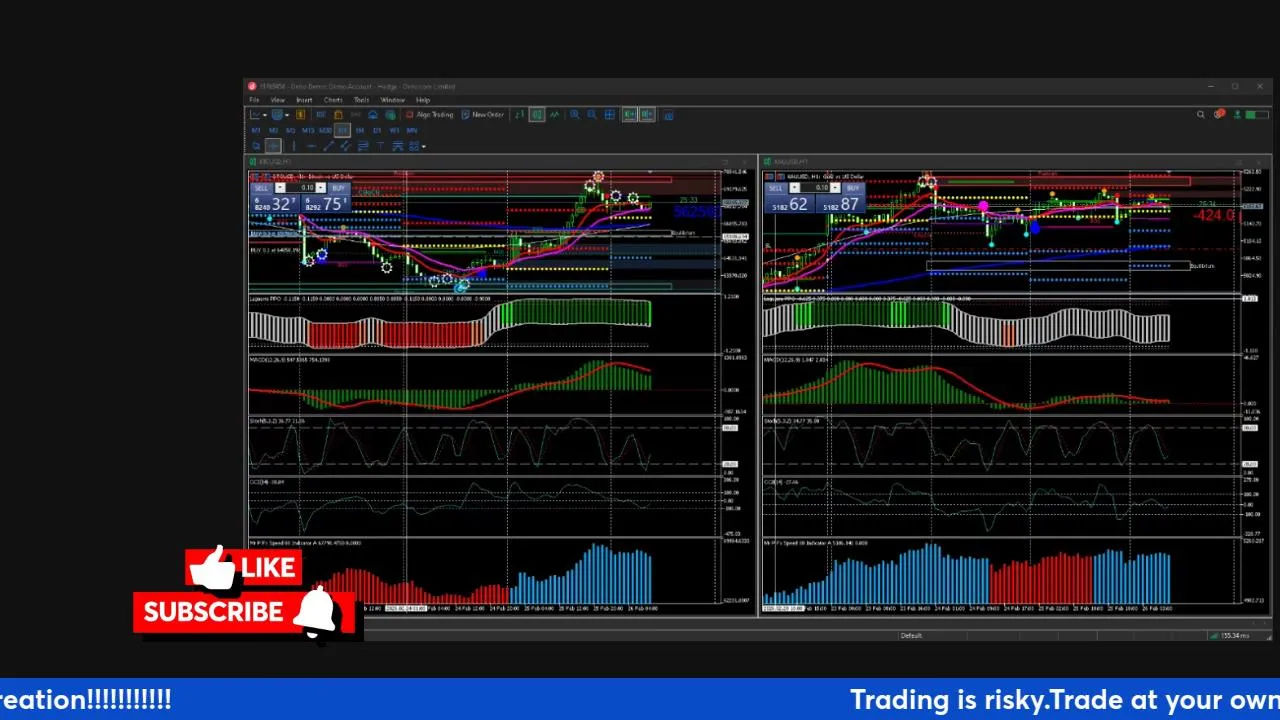This screenshot has height=720, width=1280.
Task: Open the Tools menu
Action: (x=361, y=100)
